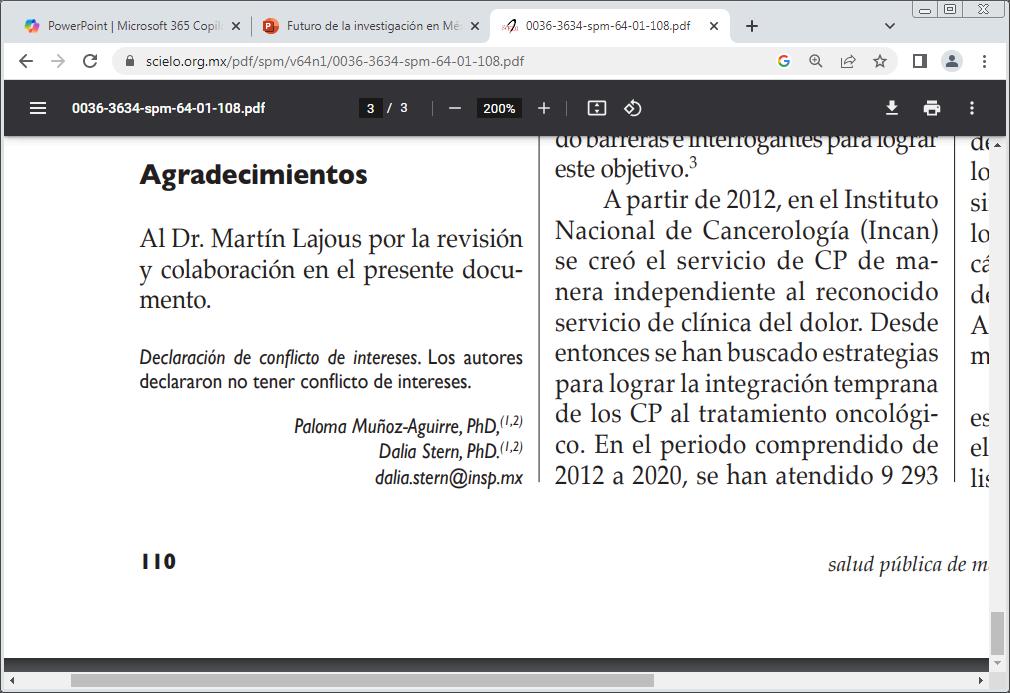Bookmark this page with the star
The image size is (1010, 693).
(880, 61)
